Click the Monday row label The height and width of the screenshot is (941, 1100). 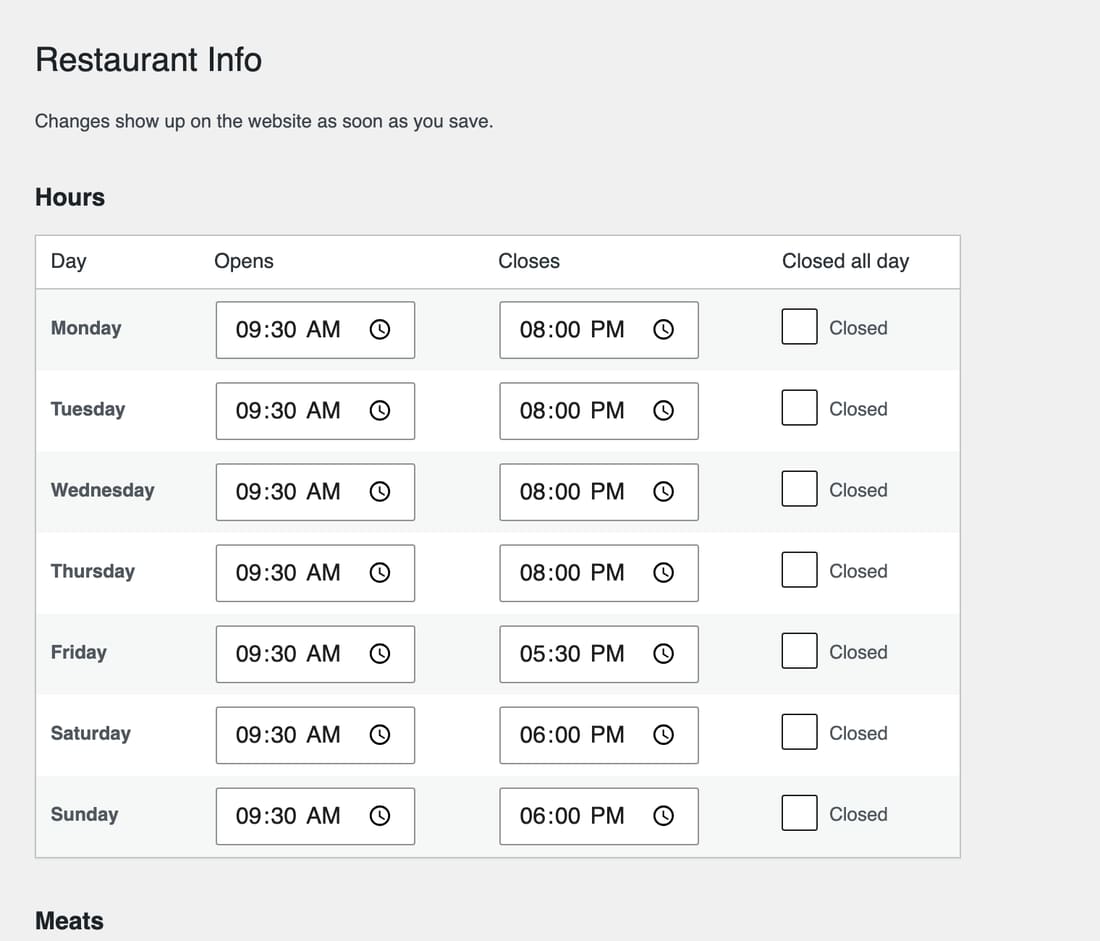(86, 328)
